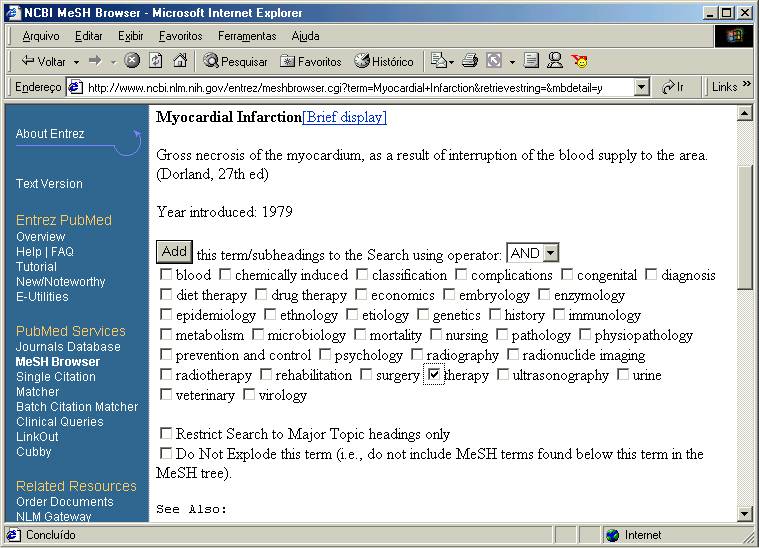Viewport: 759px width, 548px height.
Task: Click the red smiley toolbar icon
Action: pos(579,61)
